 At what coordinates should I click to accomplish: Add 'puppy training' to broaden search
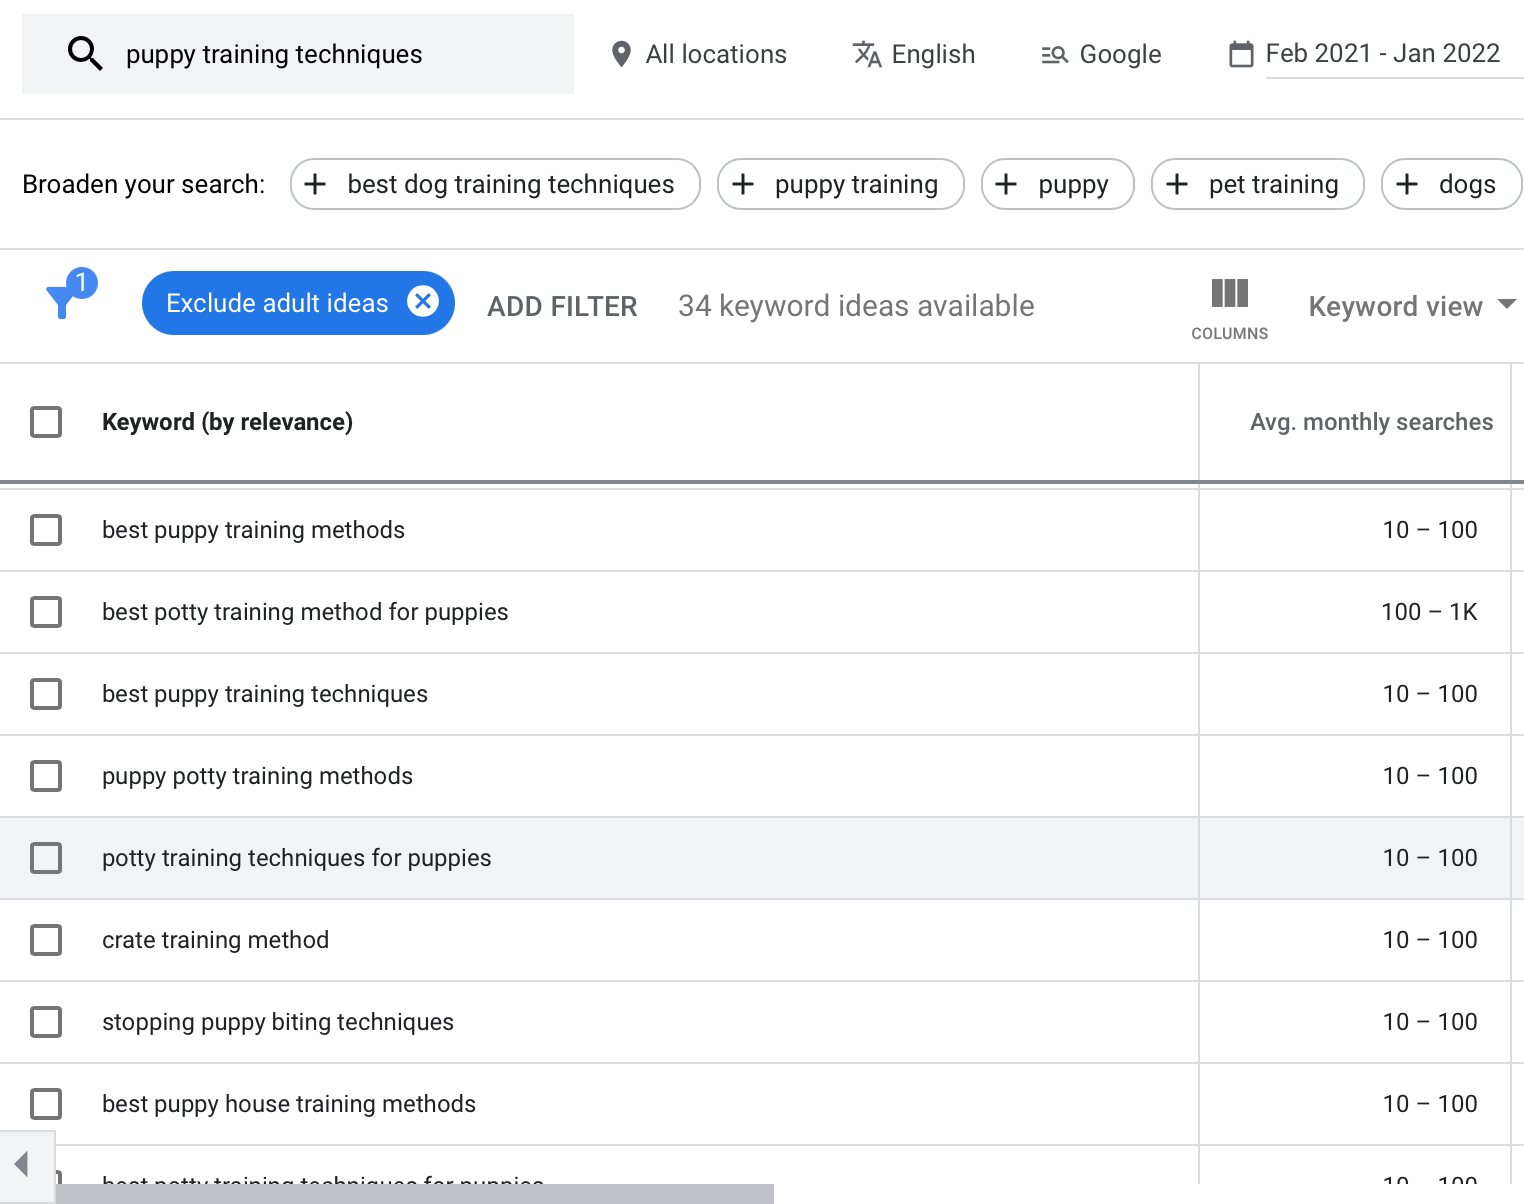[840, 184]
